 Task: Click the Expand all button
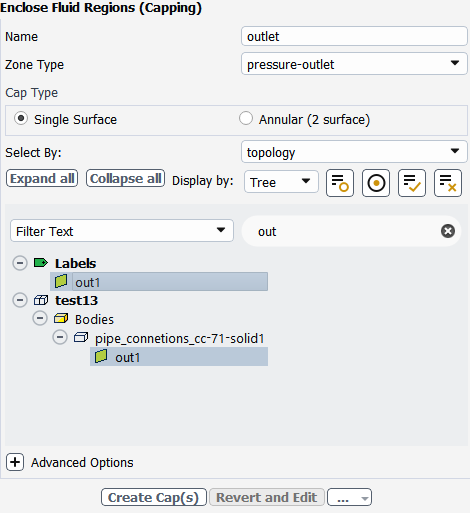coord(42,178)
